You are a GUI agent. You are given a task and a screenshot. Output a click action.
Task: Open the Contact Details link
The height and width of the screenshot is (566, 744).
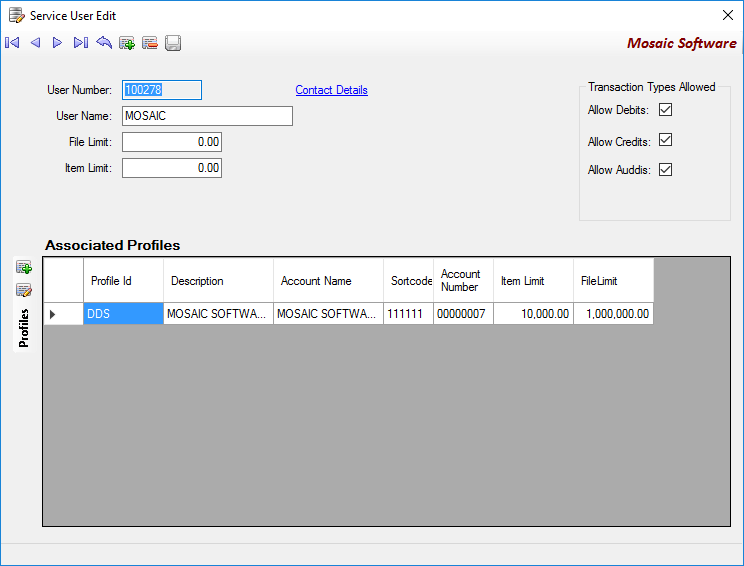pyautogui.click(x=331, y=90)
